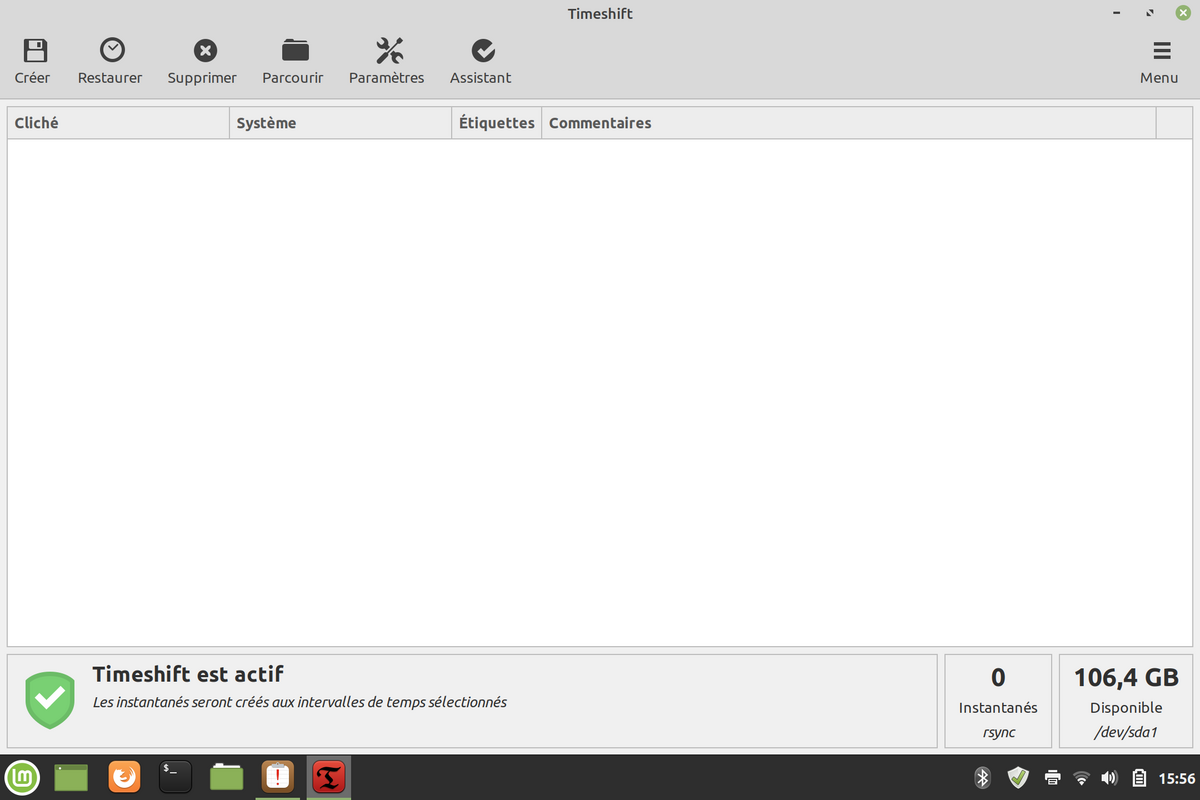The image size is (1200, 800).
Task: Click the 'Timeshift est actif' status text
Action: click(x=188, y=674)
